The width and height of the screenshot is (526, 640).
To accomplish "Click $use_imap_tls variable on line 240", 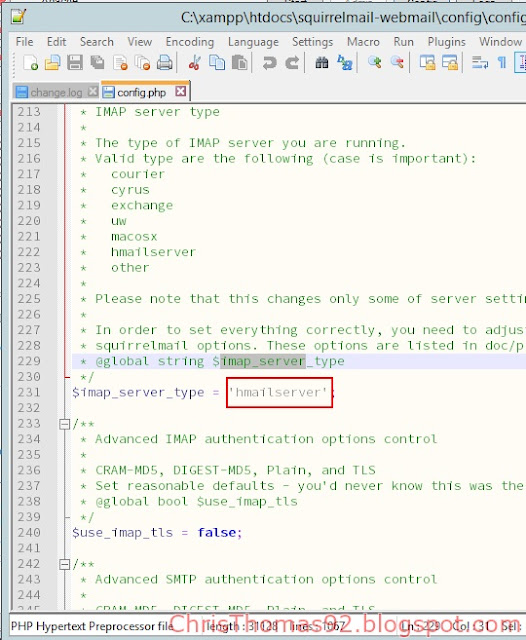I will pyautogui.click(x=122, y=533).
